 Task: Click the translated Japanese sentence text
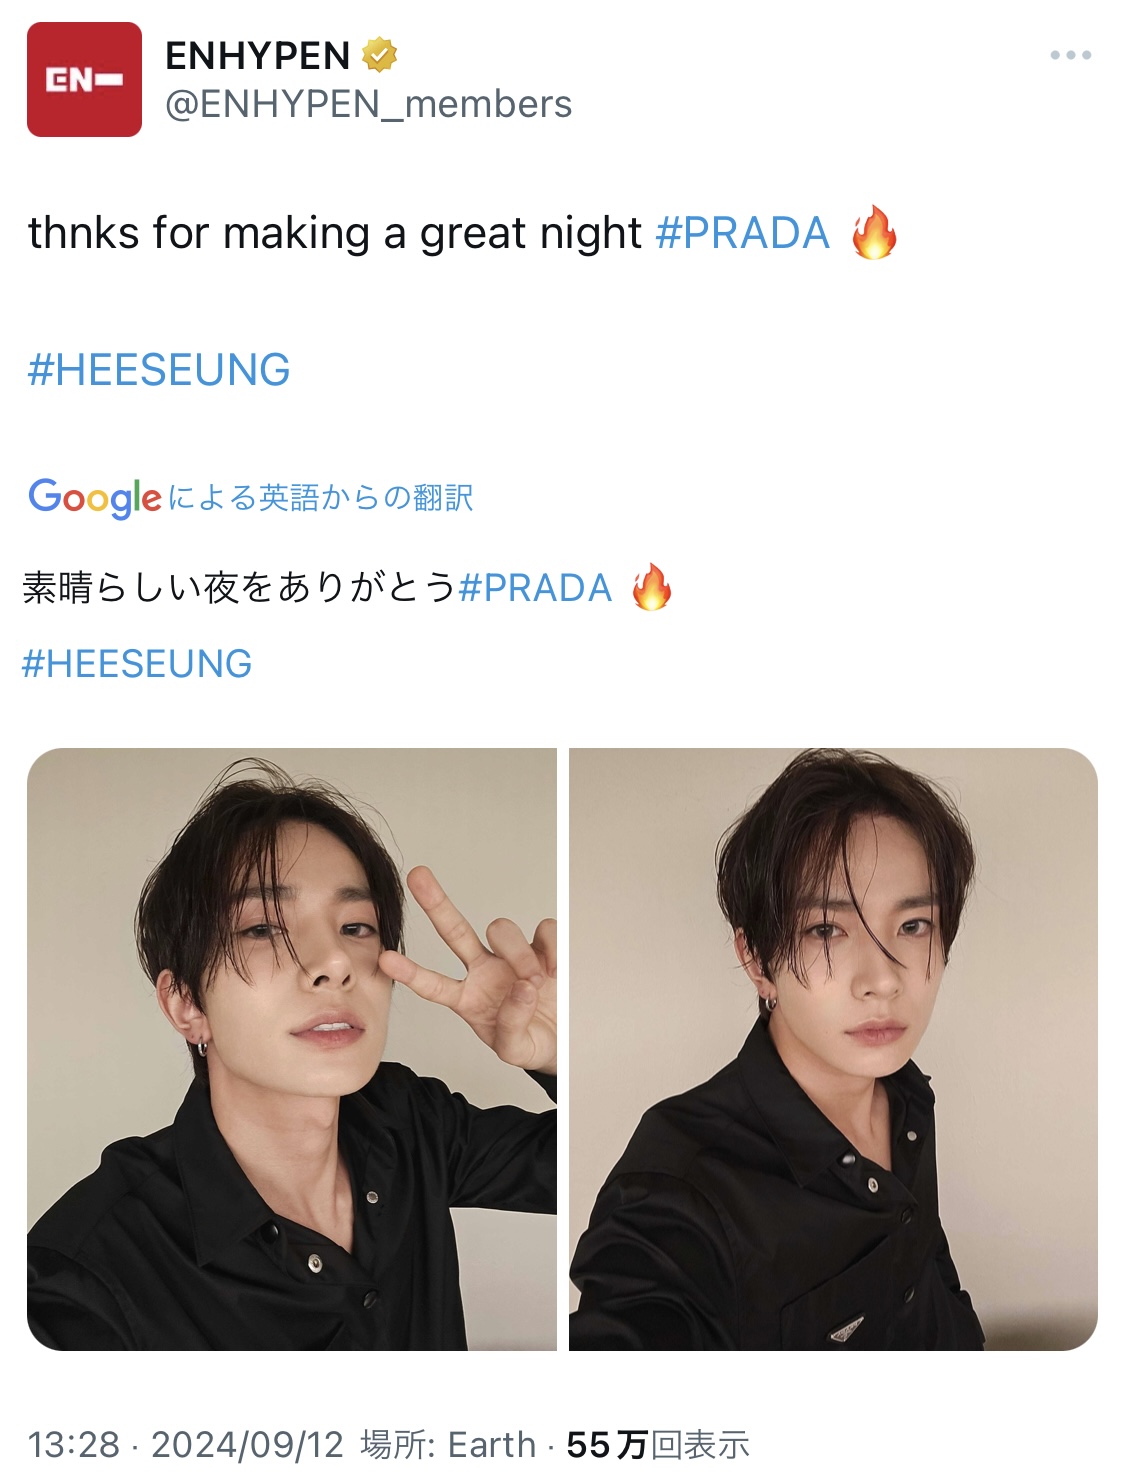pos(240,588)
